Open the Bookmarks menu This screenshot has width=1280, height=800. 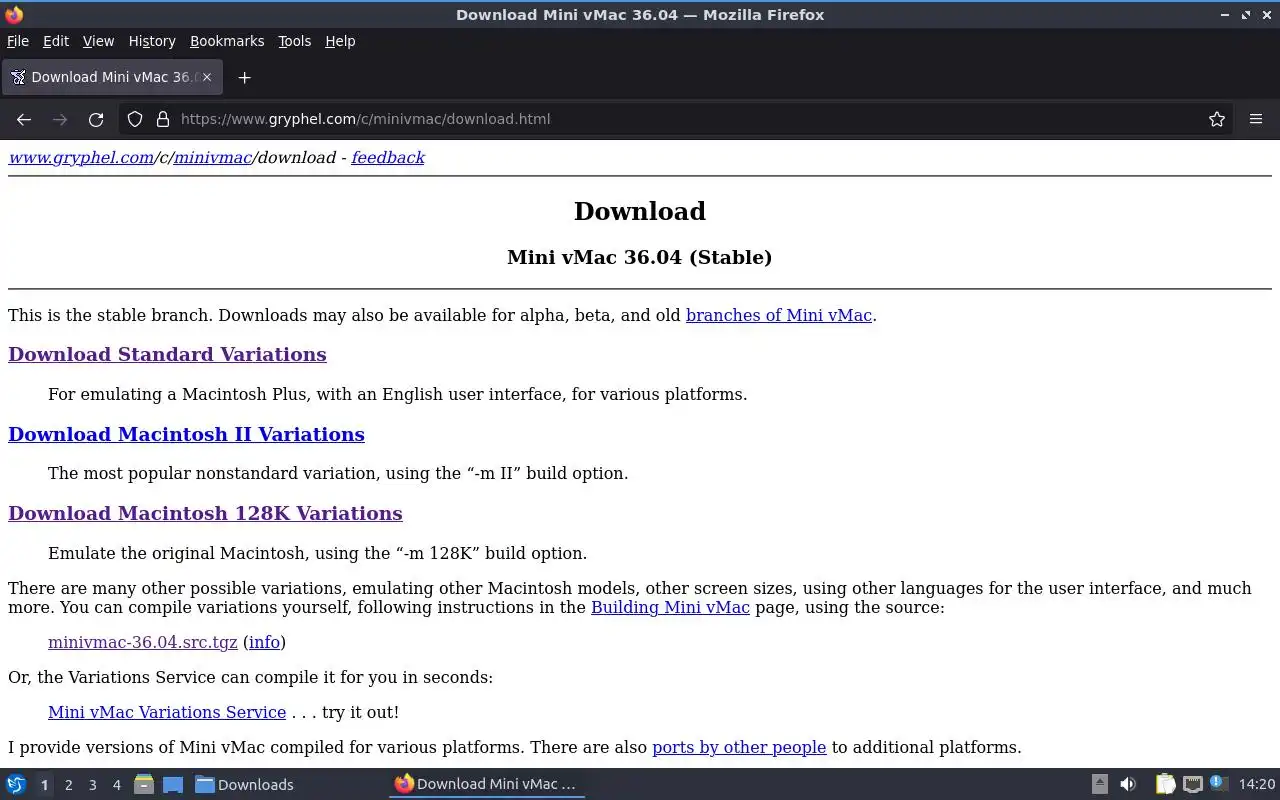coord(227,41)
